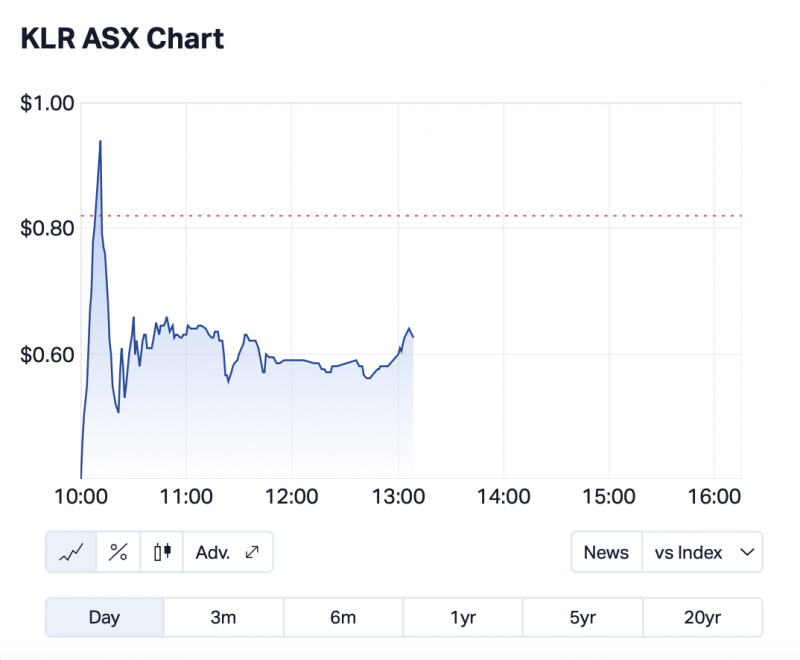Switch to percentage view icon

click(118, 552)
